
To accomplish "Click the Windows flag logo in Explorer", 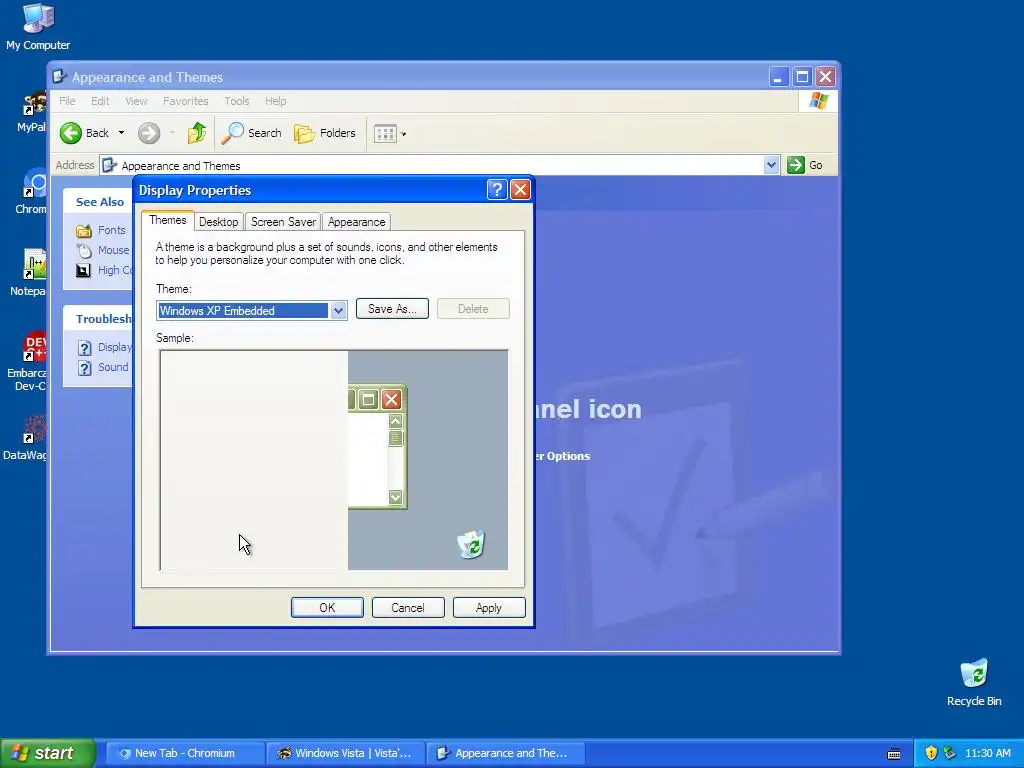I will 818,101.
